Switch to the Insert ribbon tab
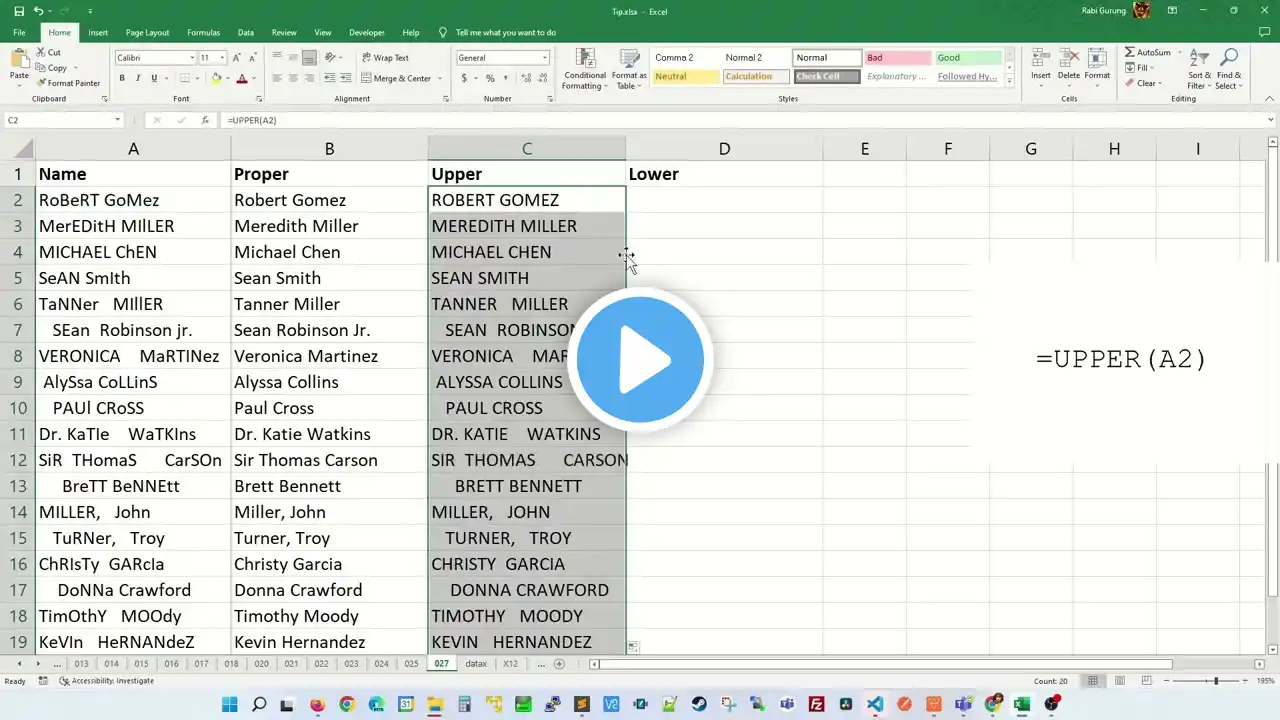Screen dimensions: 1280x720 point(98,33)
